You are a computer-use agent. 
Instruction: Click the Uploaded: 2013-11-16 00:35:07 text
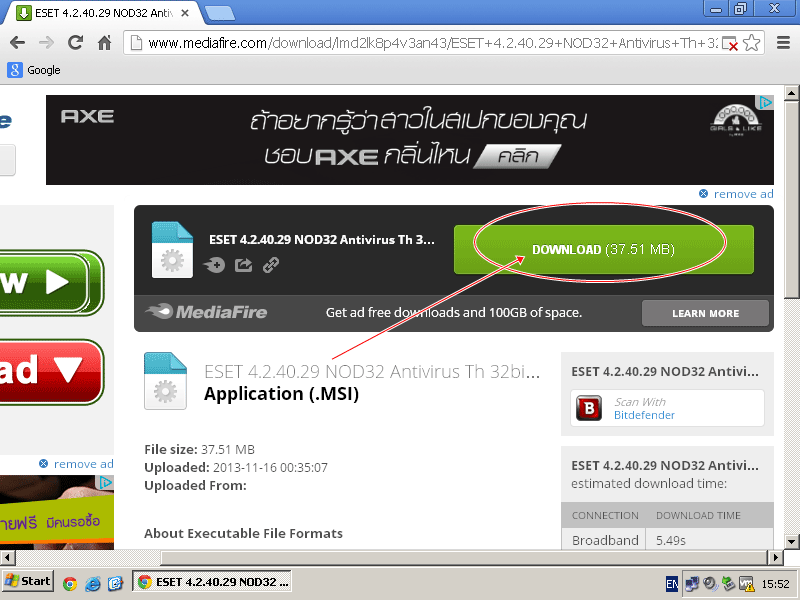click(236, 467)
